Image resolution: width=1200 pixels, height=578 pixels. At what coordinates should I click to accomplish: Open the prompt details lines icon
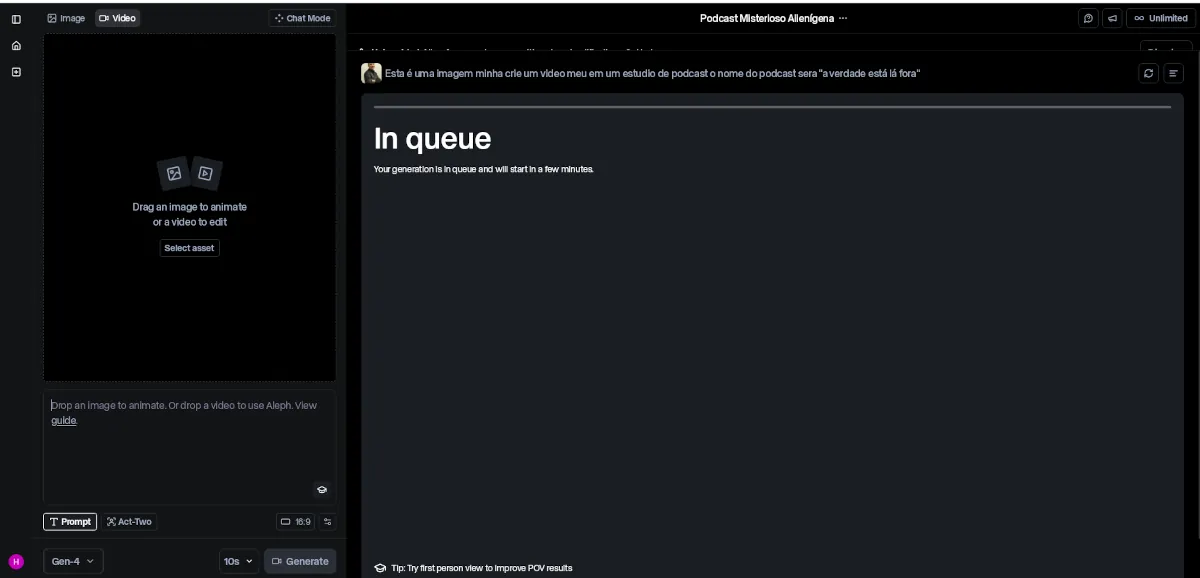click(x=1173, y=73)
